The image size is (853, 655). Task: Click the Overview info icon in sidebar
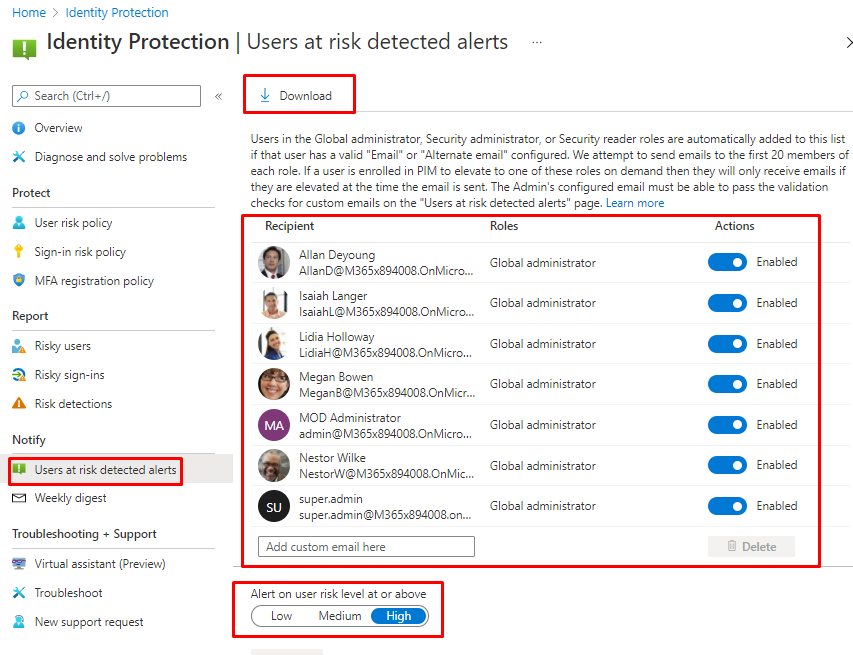click(18, 128)
